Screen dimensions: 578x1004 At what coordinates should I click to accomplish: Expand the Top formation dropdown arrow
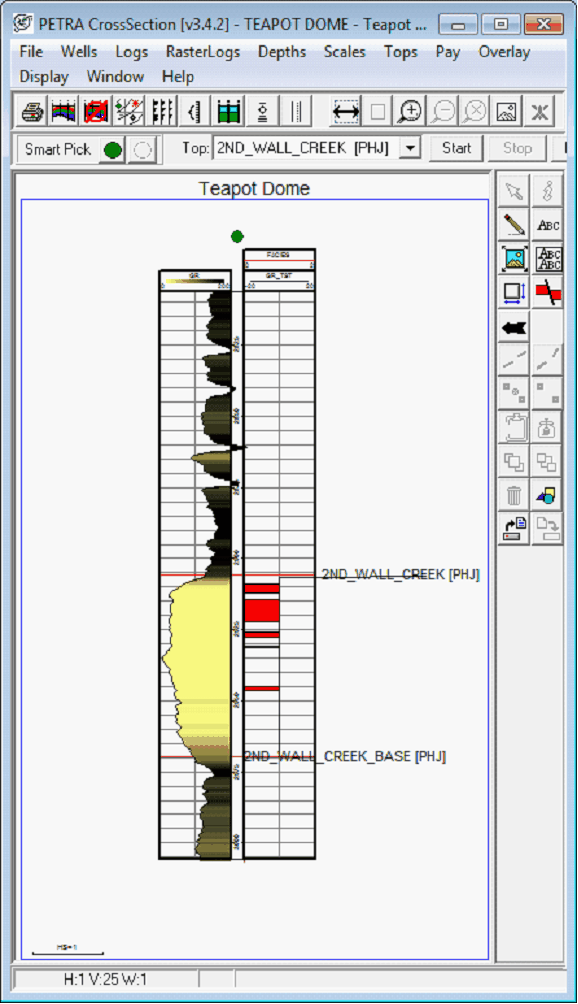pyautogui.click(x=410, y=149)
